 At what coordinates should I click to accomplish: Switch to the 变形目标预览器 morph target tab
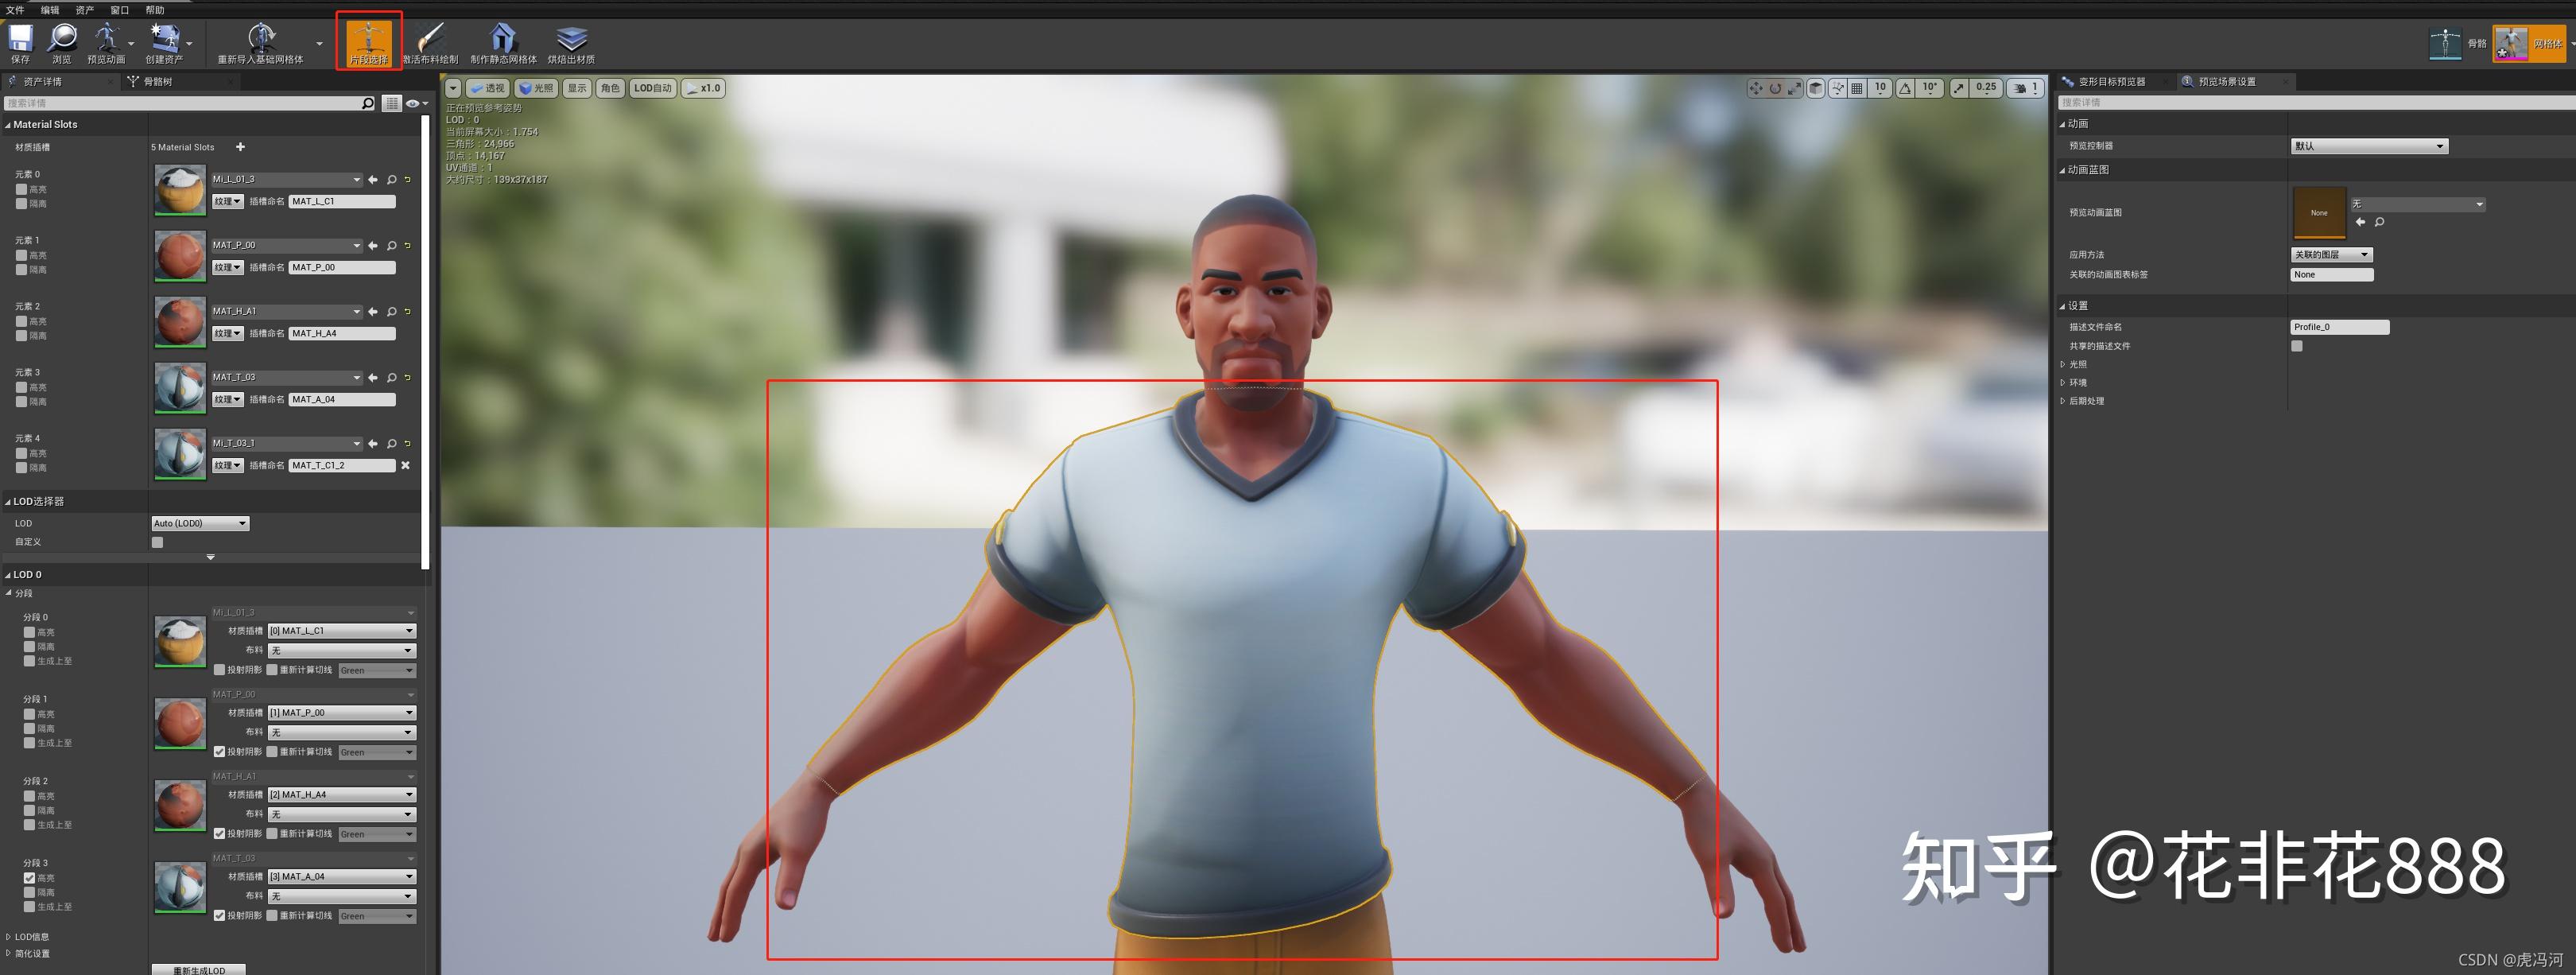(x=2111, y=82)
